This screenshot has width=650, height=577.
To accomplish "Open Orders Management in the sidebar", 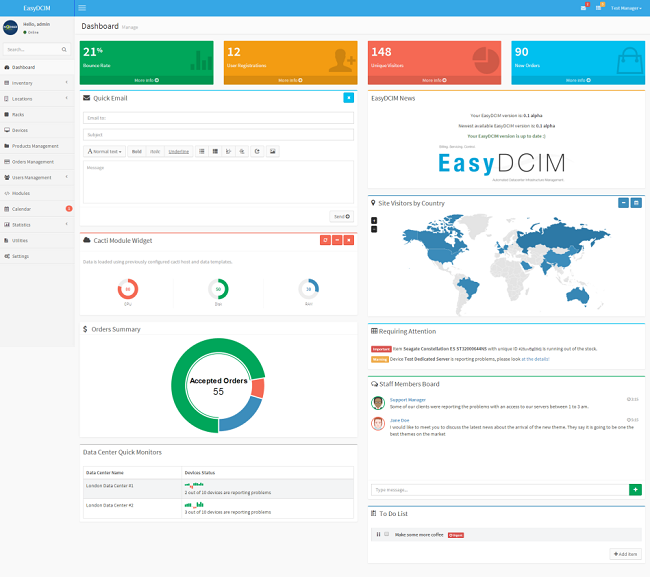I will (37, 162).
